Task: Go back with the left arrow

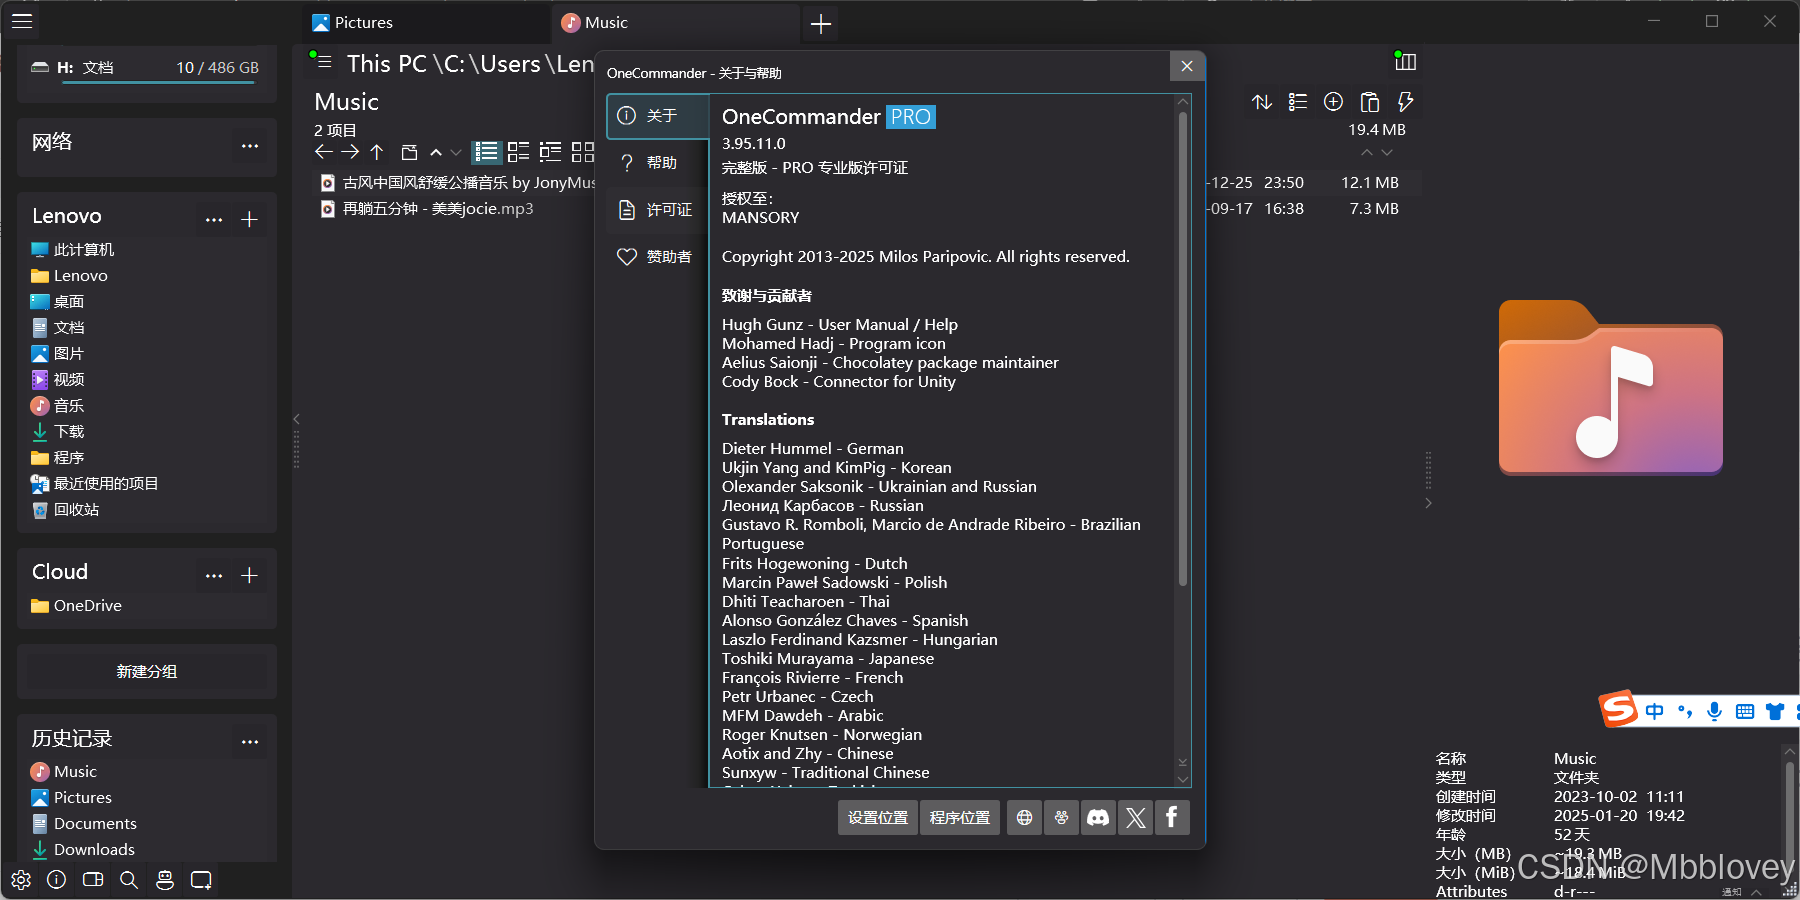Action: tap(324, 152)
